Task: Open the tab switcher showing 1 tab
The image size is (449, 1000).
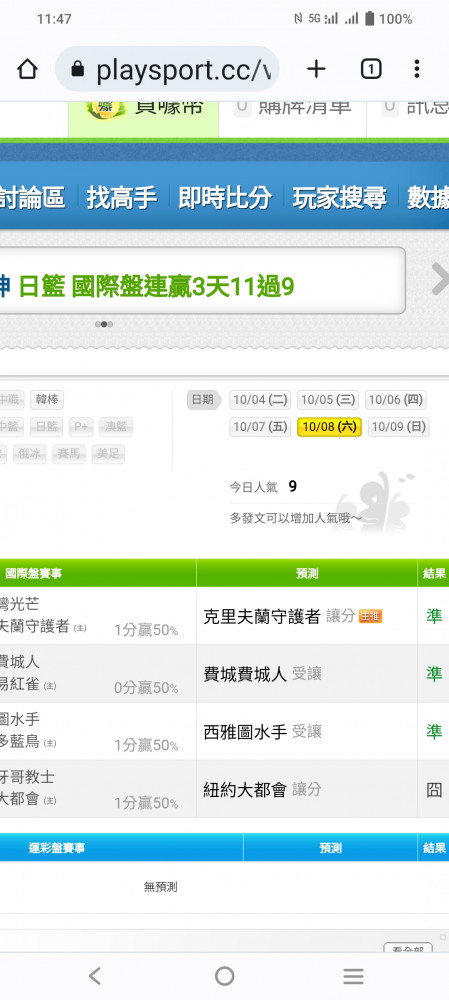Action: 371,69
